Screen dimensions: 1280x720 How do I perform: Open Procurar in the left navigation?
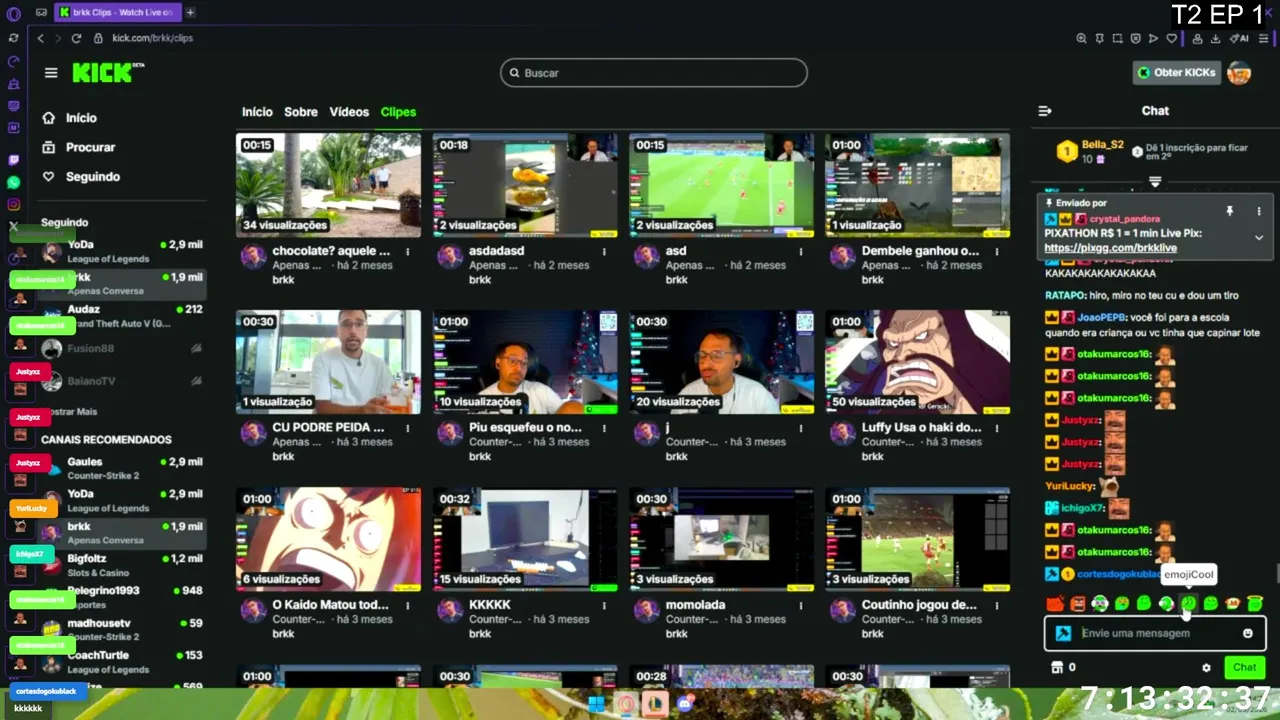(80, 147)
